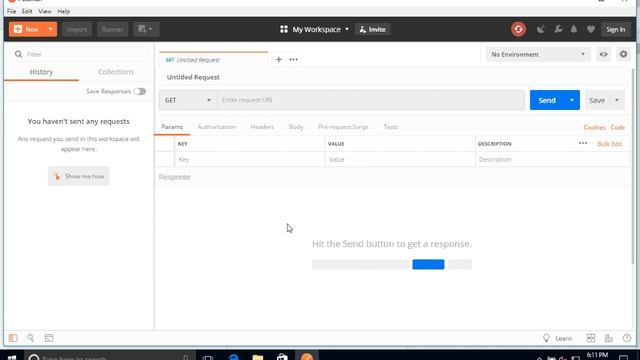Open File Explorer from taskbar
Viewport: 640px width, 360px height.
point(258,357)
